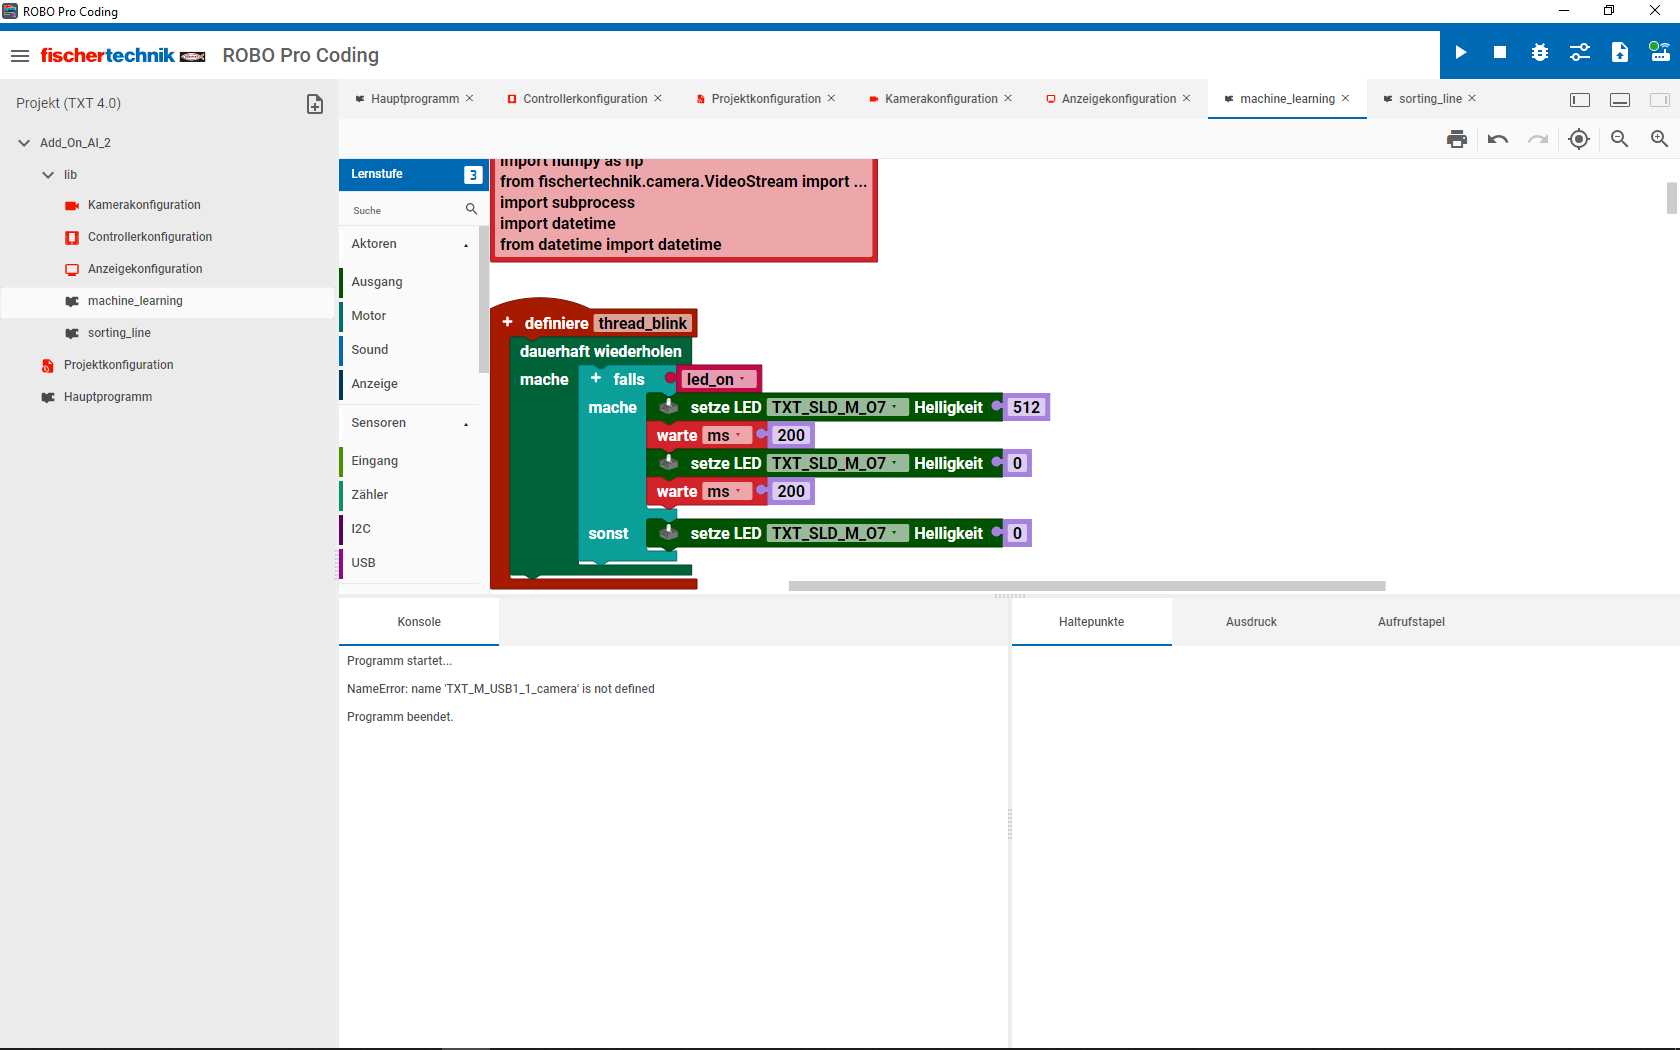Close the sorting_line tab
Image resolution: width=1680 pixels, height=1050 pixels.
point(1472,98)
